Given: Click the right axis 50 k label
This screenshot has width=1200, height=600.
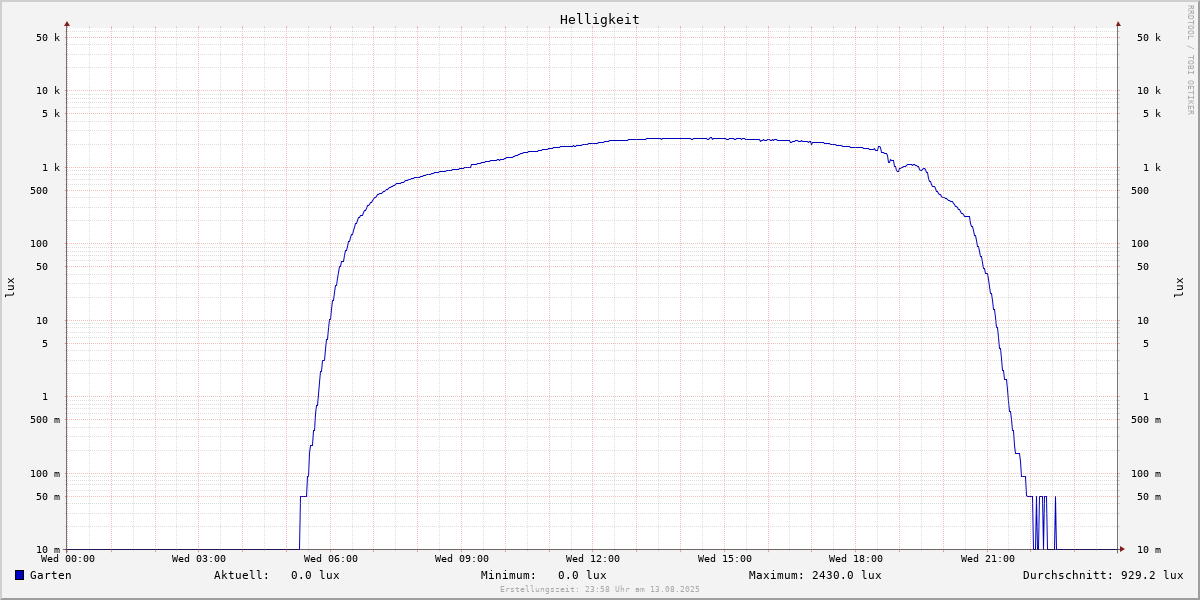Looking at the screenshot, I should pyautogui.click(x=1149, y=38).
